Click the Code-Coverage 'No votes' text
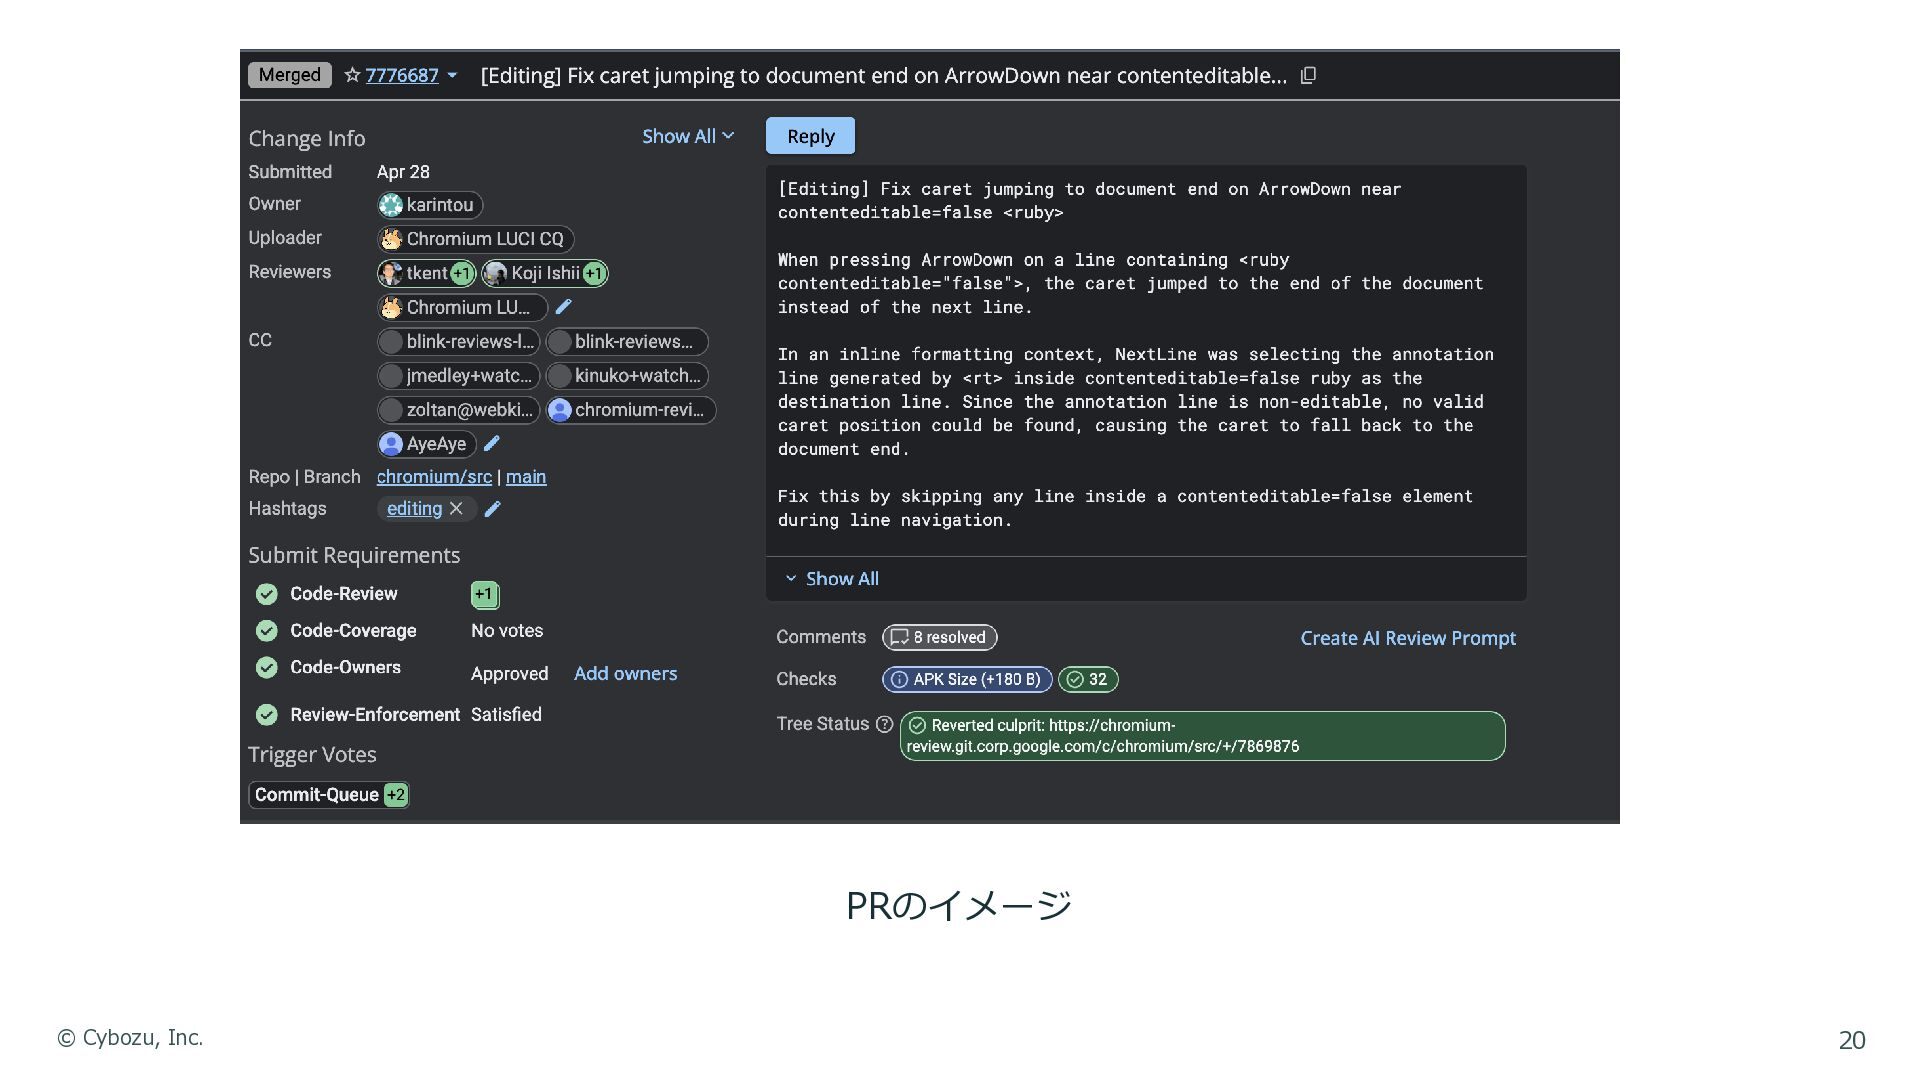 click(x=507, y=631)
